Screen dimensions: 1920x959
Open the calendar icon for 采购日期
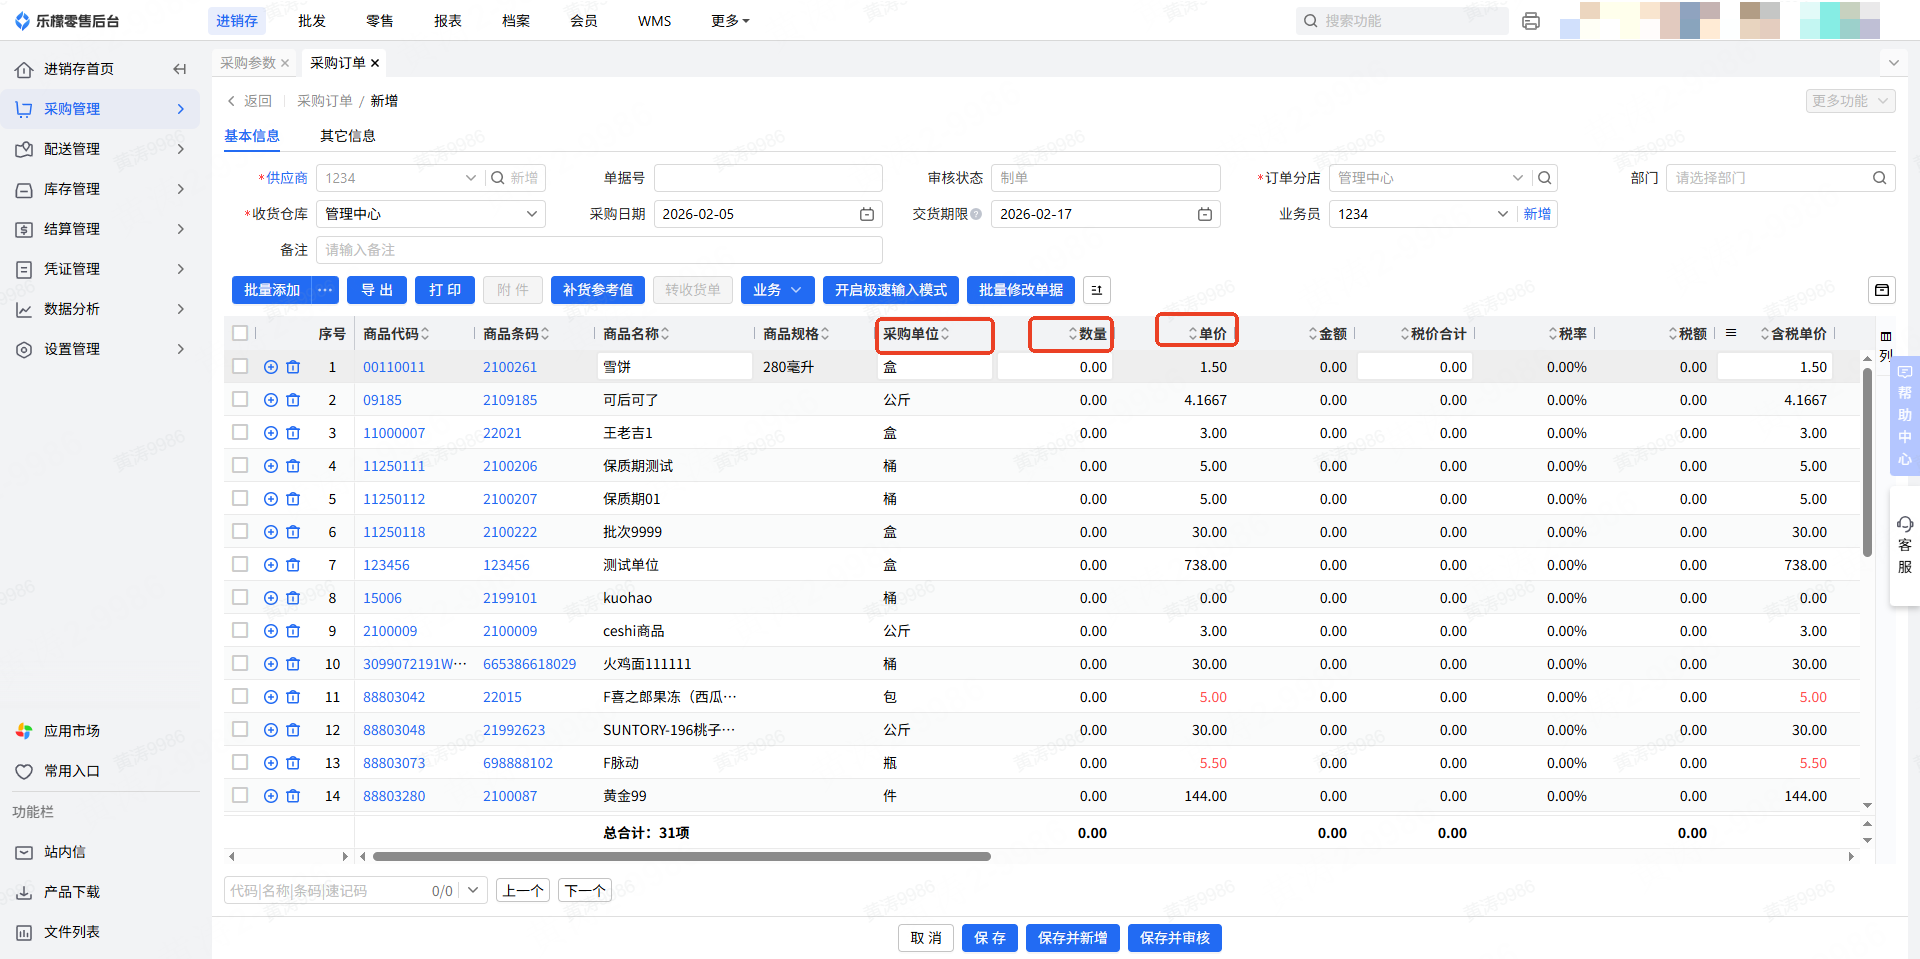pos(866,214)
